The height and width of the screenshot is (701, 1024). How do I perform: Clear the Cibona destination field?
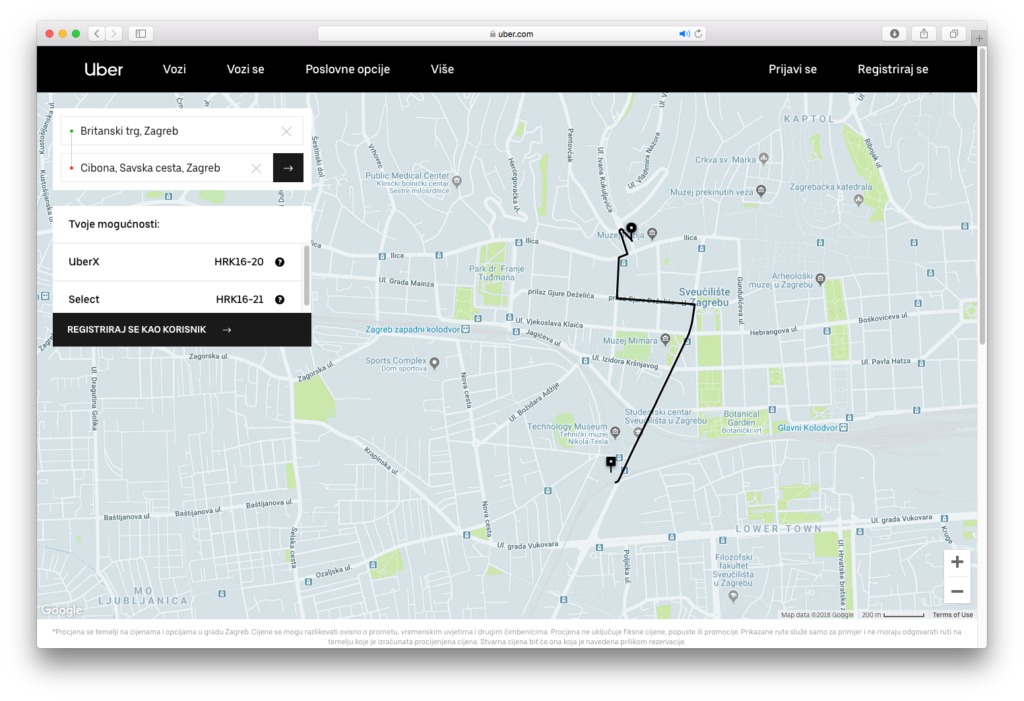[x=256, y=168]
